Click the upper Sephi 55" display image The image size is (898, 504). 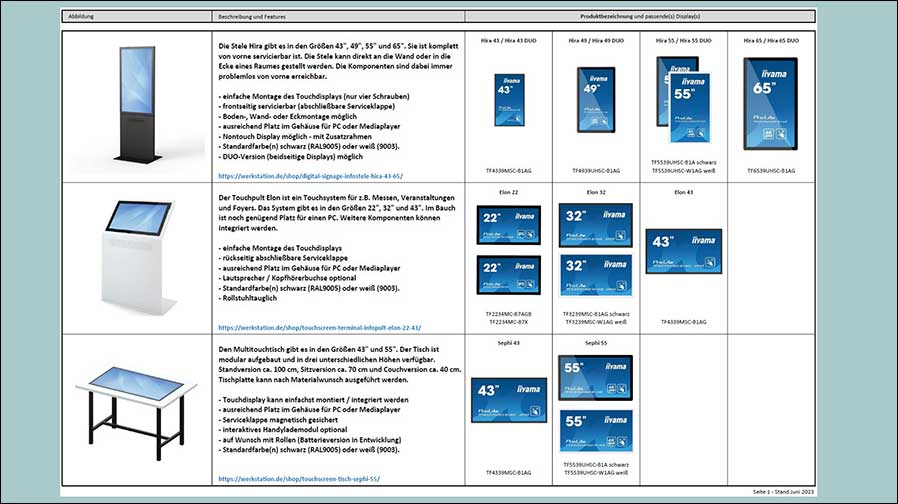pyautogui.click(x=596, y=376)
